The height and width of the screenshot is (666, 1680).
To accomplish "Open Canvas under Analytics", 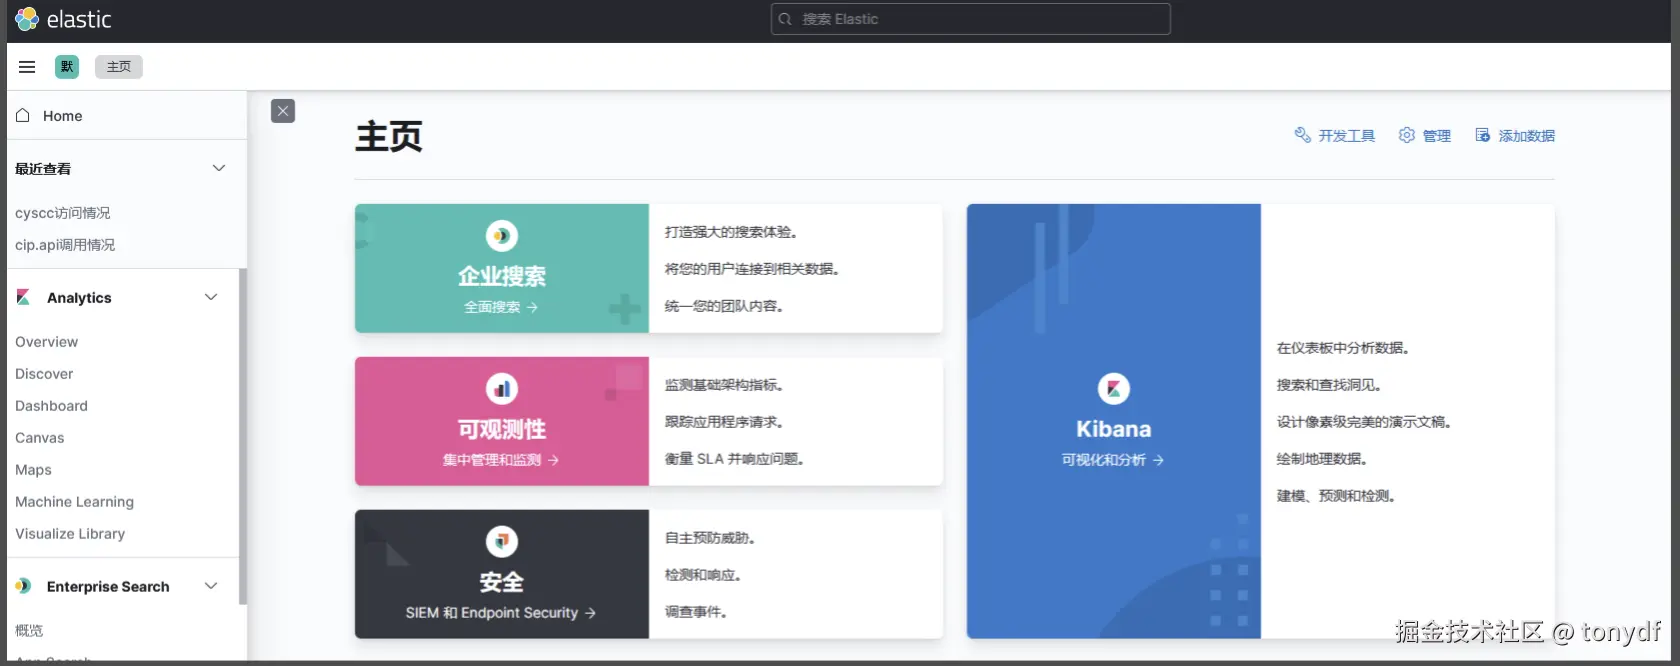I will pyautogui.click(x=39, y=438).
